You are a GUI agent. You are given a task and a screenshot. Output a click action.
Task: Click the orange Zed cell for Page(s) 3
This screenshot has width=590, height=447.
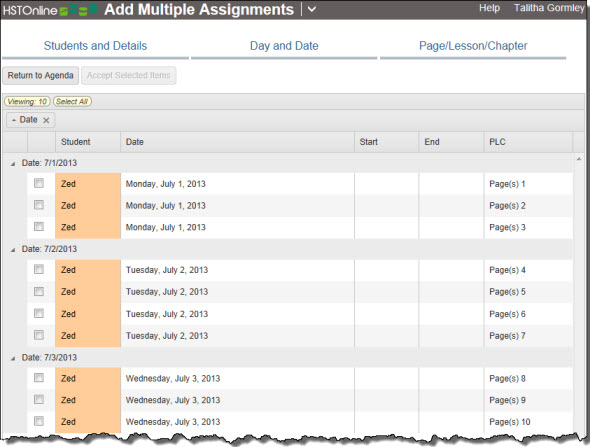pos(88,227)
